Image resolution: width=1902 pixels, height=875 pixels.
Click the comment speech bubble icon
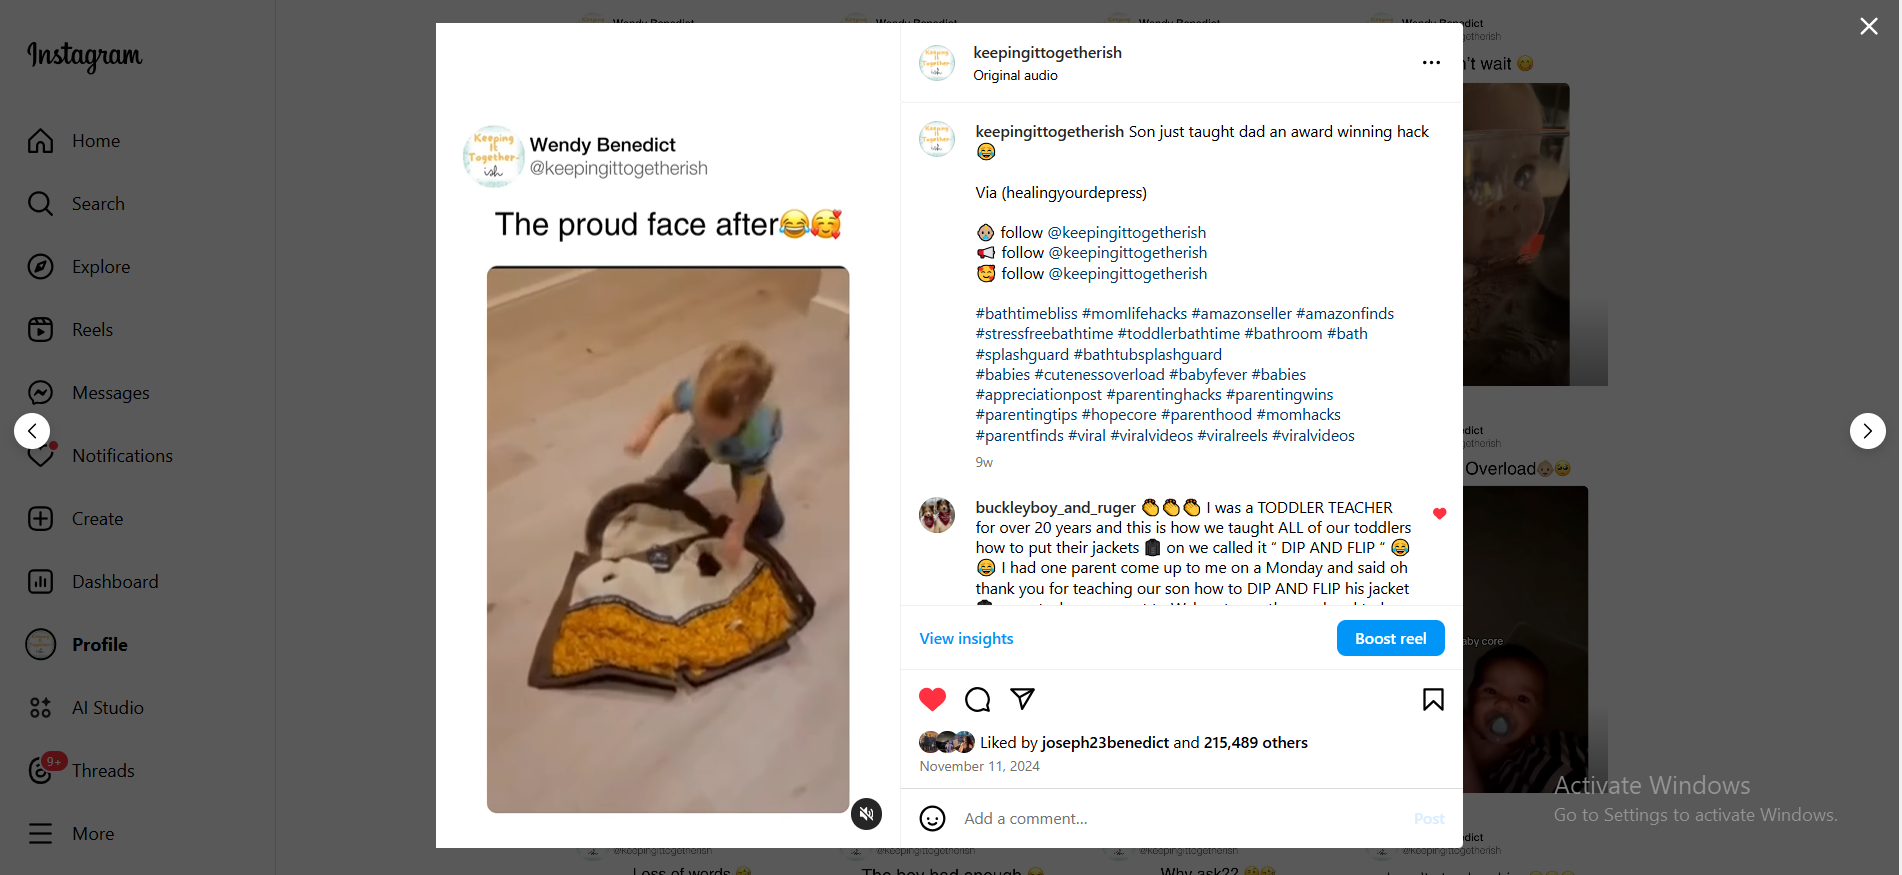[x=977, y=700]
